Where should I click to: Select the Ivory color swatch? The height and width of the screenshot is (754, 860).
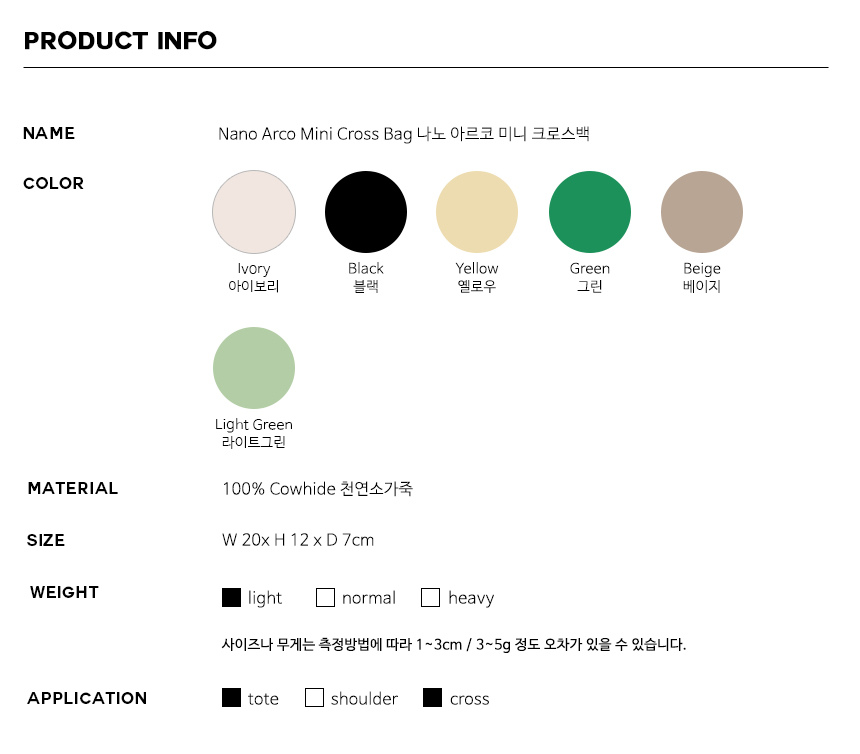(x=254, y=212)
